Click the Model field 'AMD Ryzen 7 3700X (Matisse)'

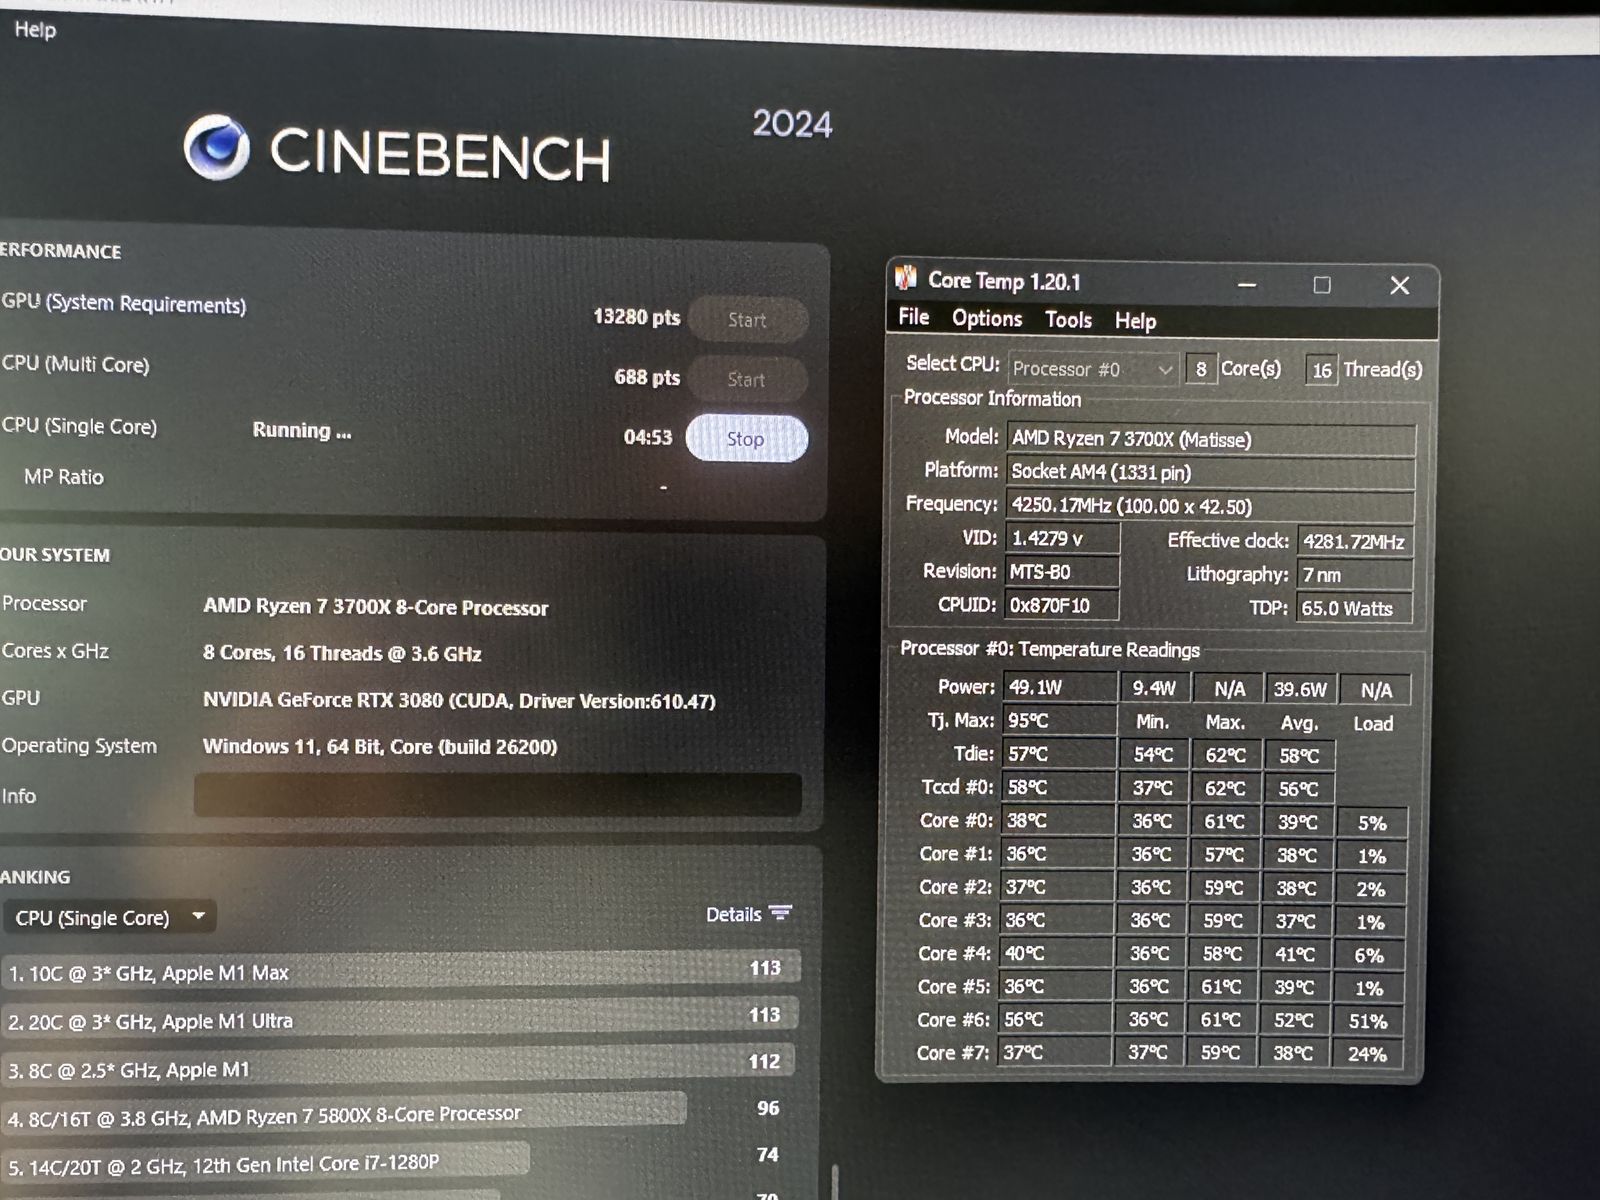pos(1211,439)
